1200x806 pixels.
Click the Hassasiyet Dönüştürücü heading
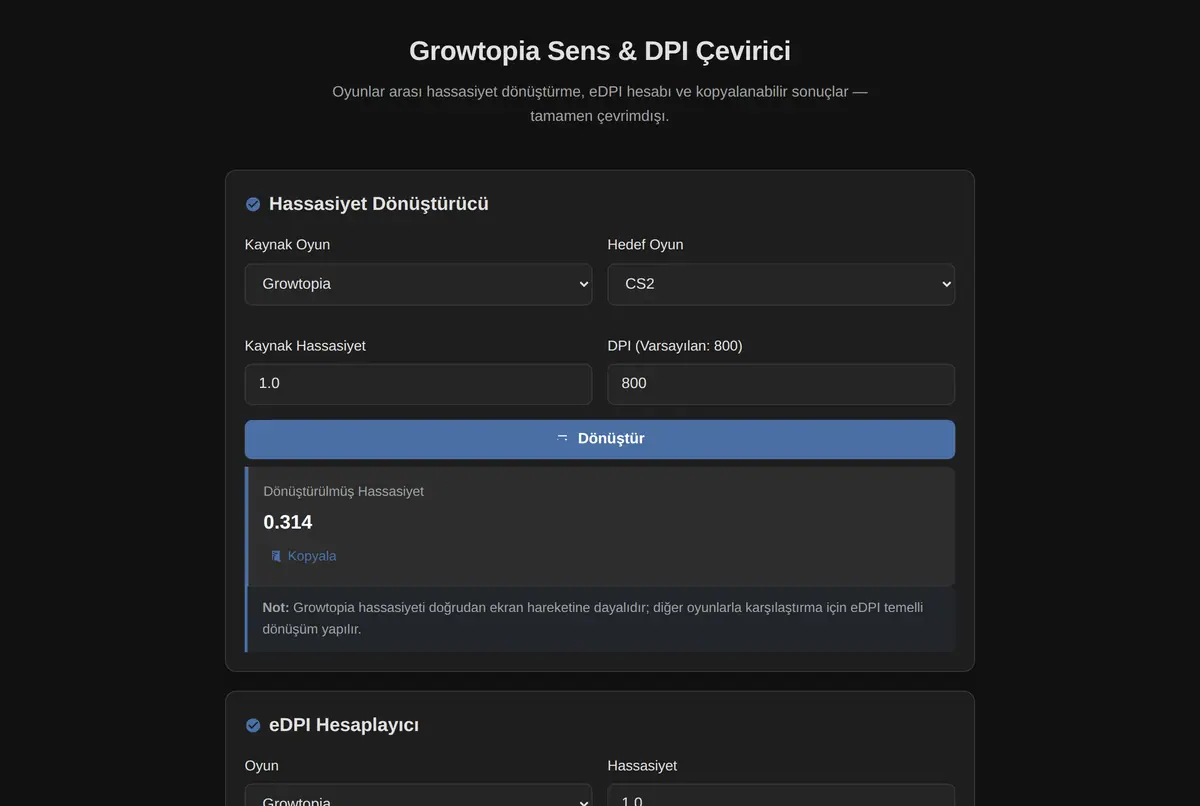379,204
